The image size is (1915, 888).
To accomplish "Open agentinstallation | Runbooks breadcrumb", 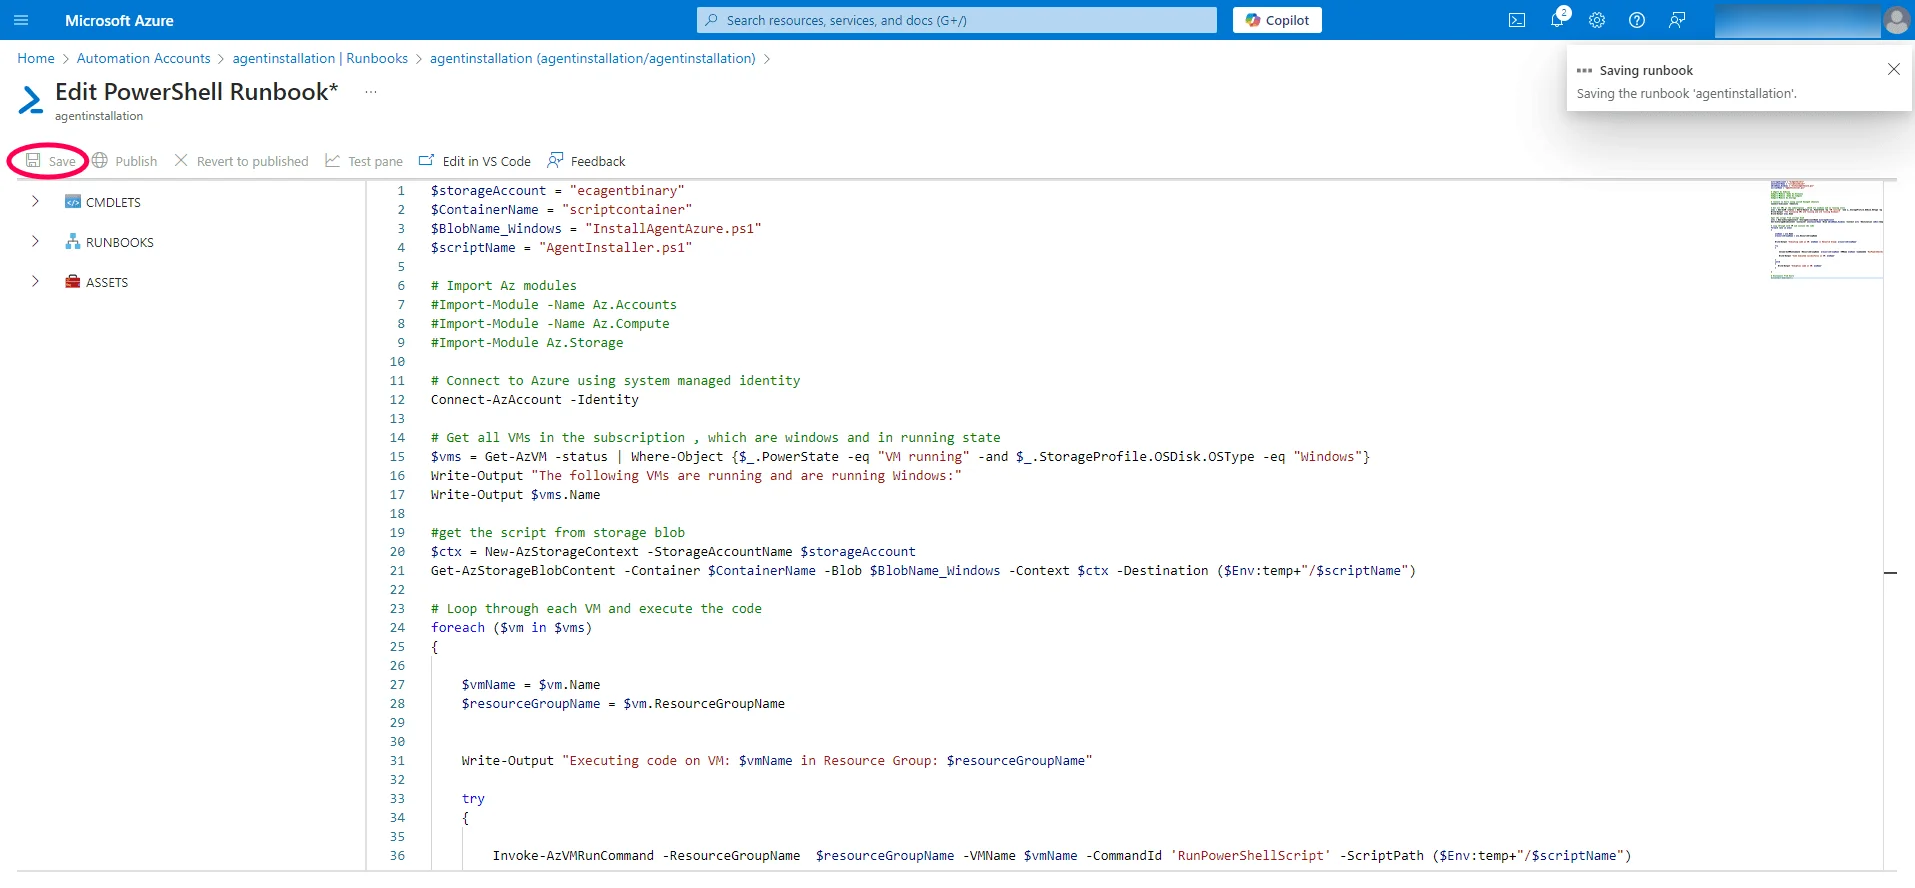I will (x=320, y=58).
